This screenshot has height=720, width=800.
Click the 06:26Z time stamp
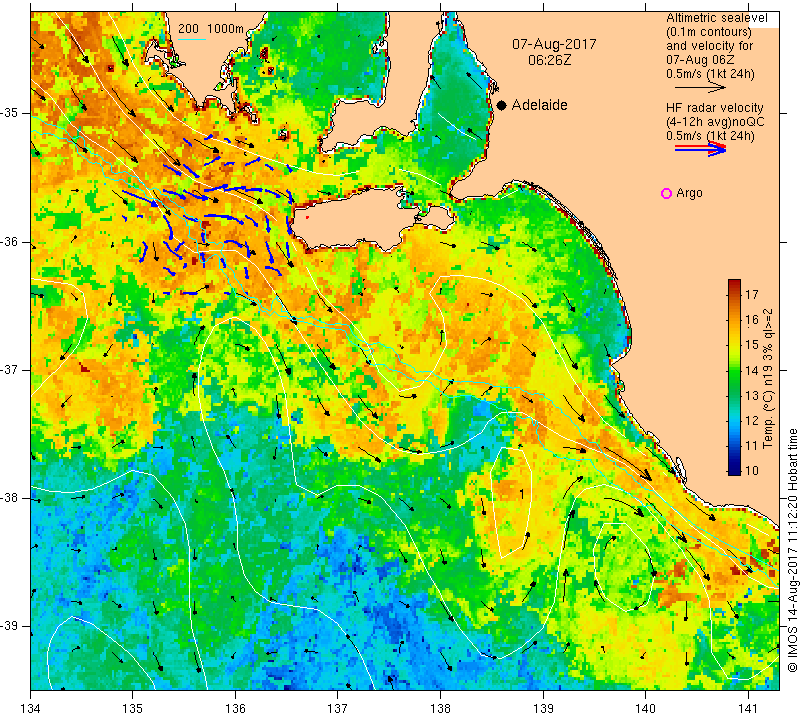[x=549, y=60]
